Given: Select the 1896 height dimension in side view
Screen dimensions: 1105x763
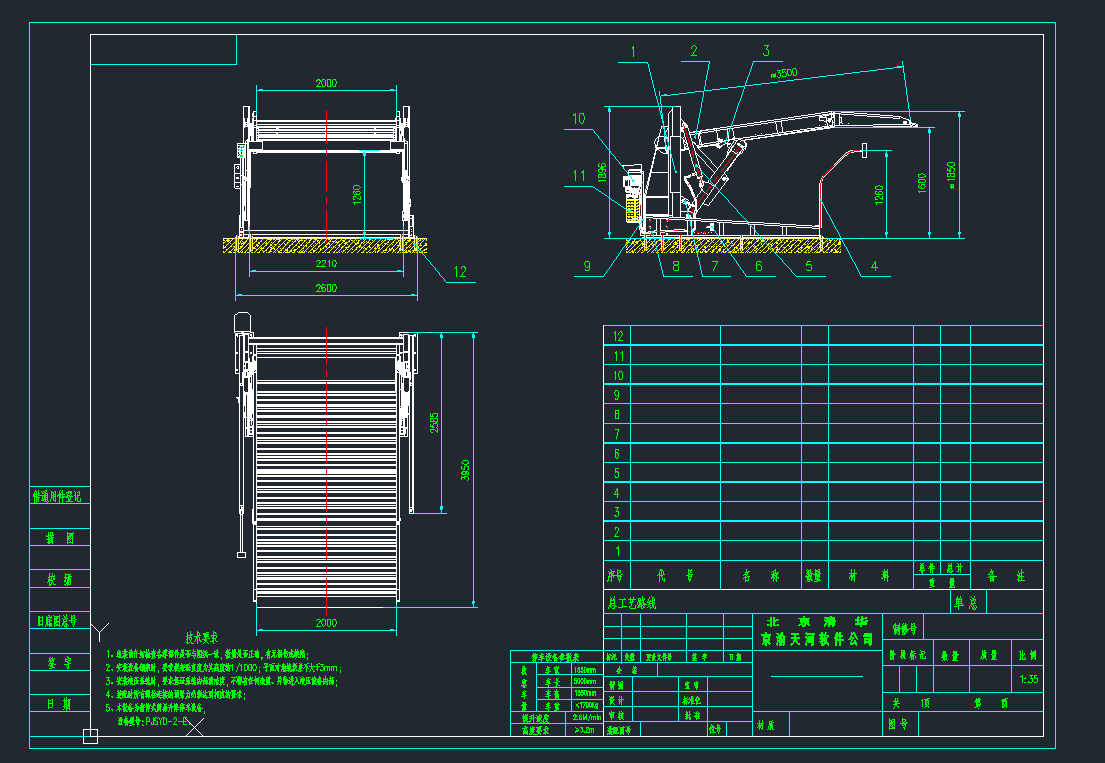Looking at the screenshot, I should (x=603, y=172).
